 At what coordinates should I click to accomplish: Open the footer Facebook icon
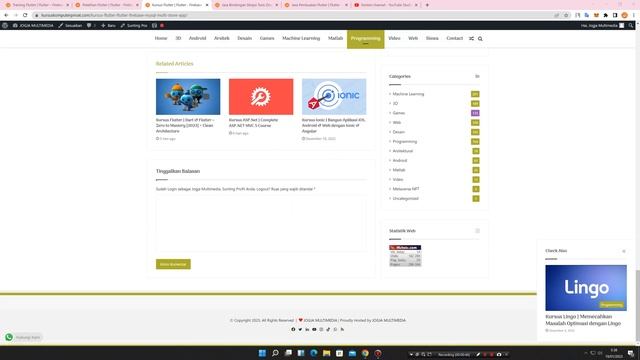click(293, 329)
